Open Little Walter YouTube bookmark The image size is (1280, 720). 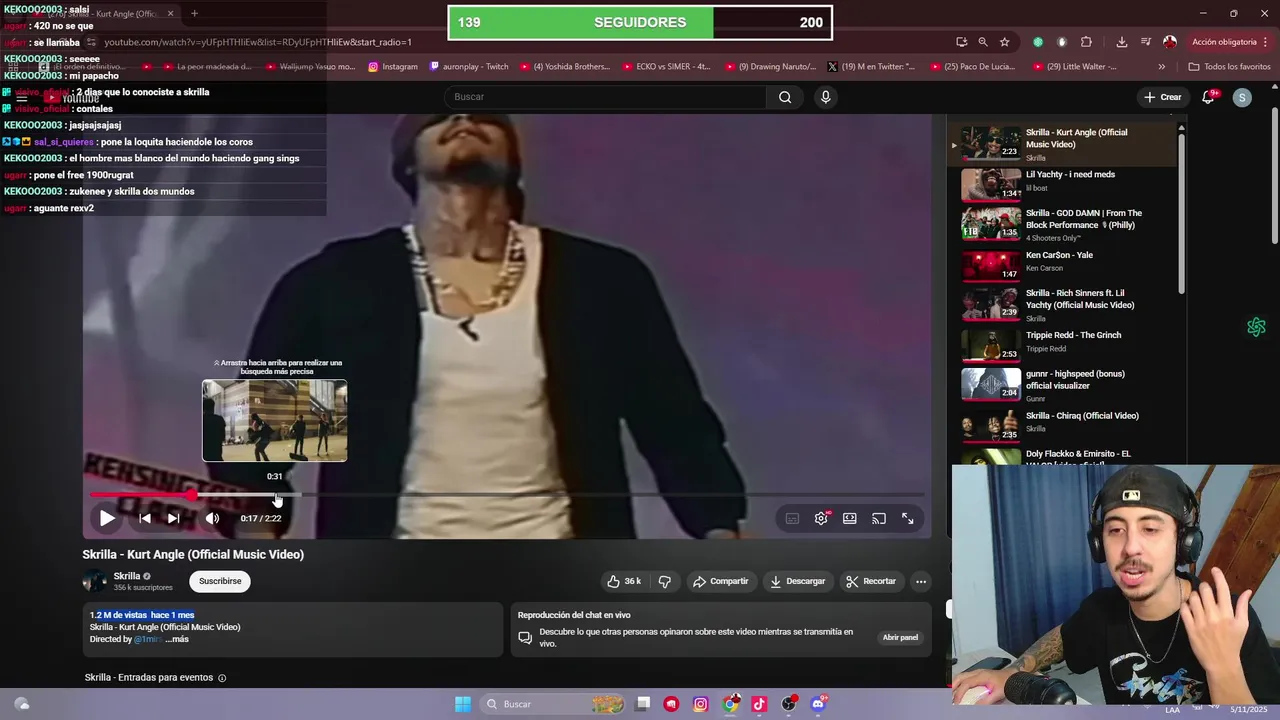point(1073,67)
